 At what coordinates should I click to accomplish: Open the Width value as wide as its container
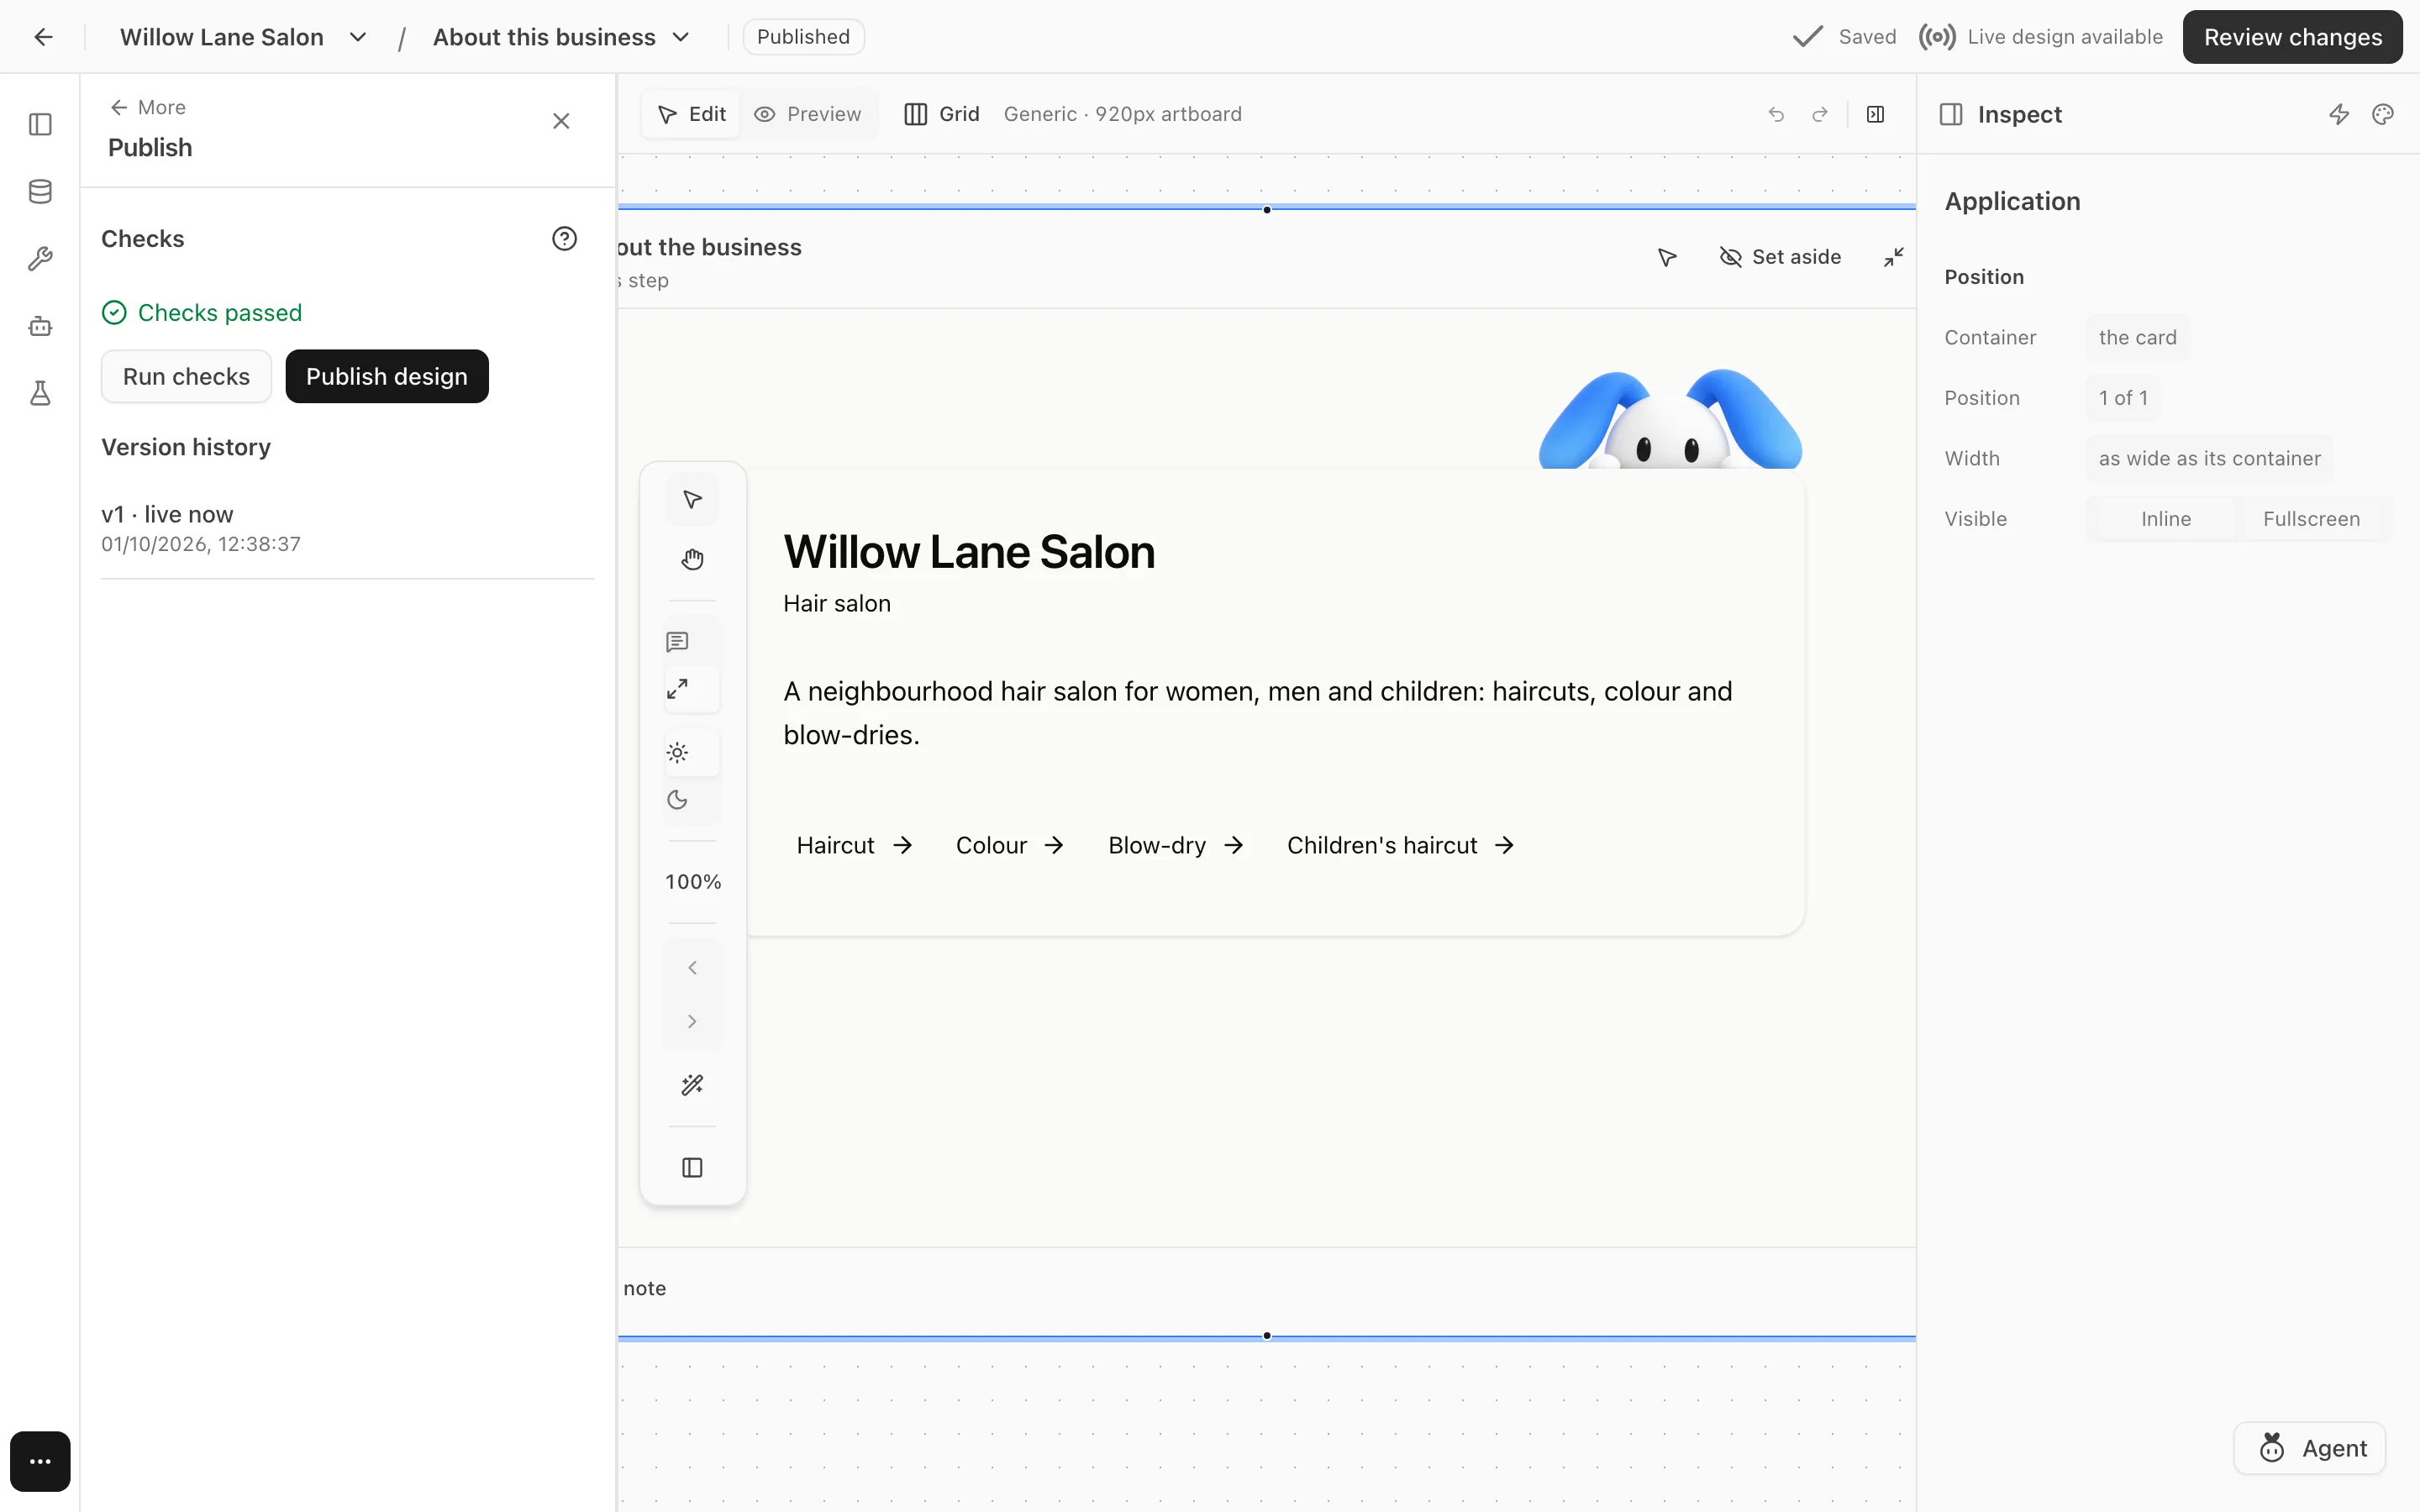point(2209,458)
